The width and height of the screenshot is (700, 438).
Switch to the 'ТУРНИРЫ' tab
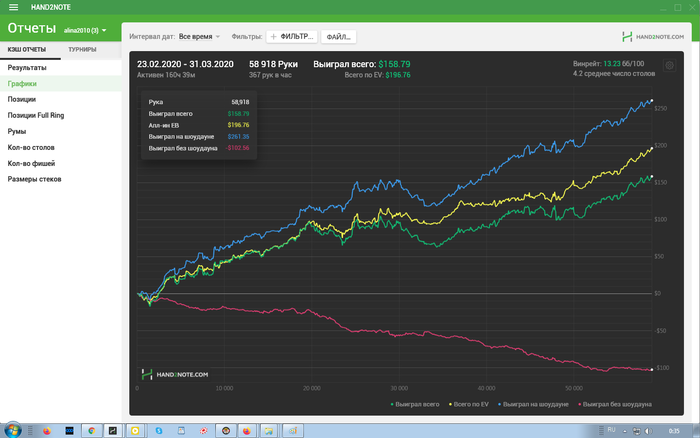(82, 50)
